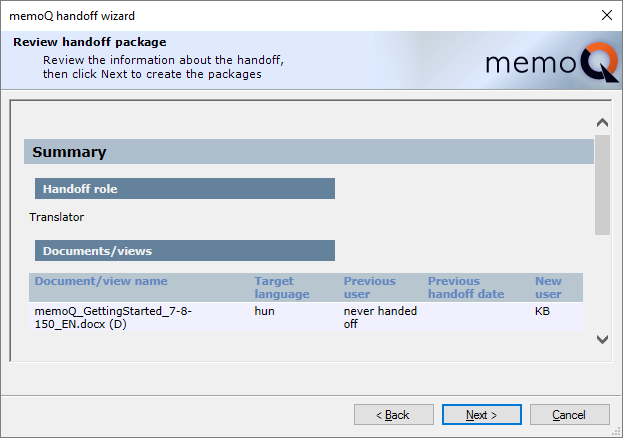
Task: Click the memoQ logo
Action: (x=545, y=62)
